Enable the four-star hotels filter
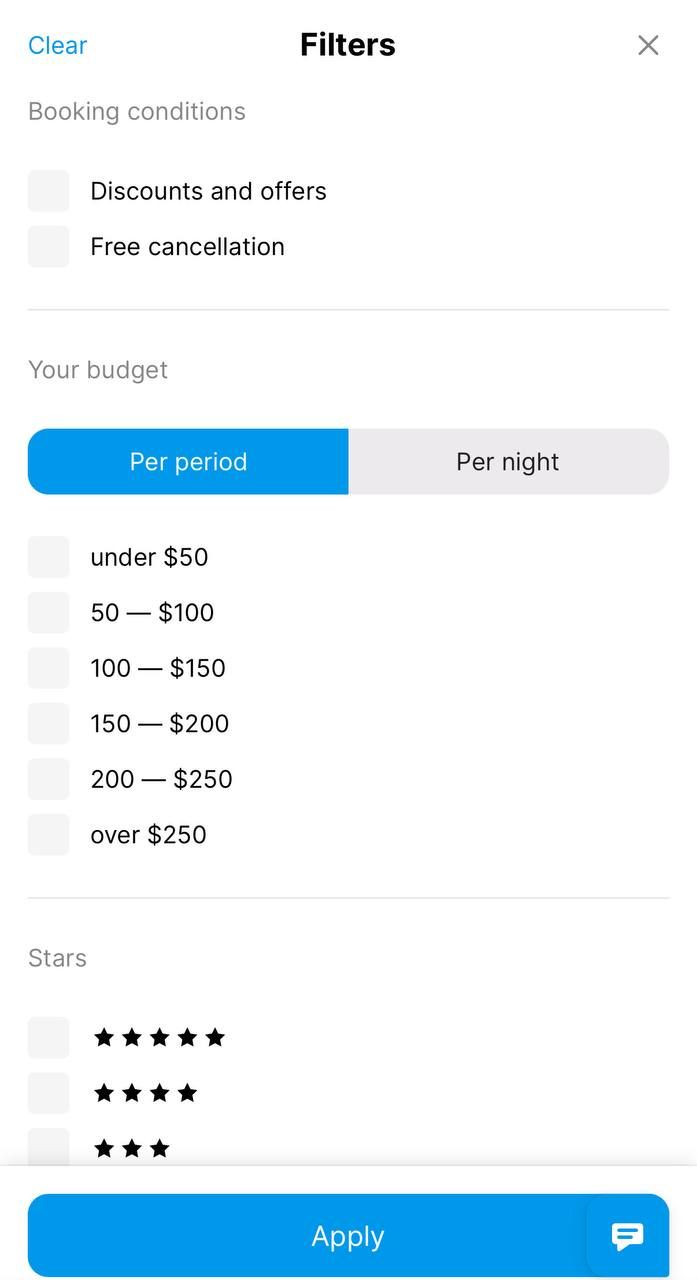 pos(48,1092)
